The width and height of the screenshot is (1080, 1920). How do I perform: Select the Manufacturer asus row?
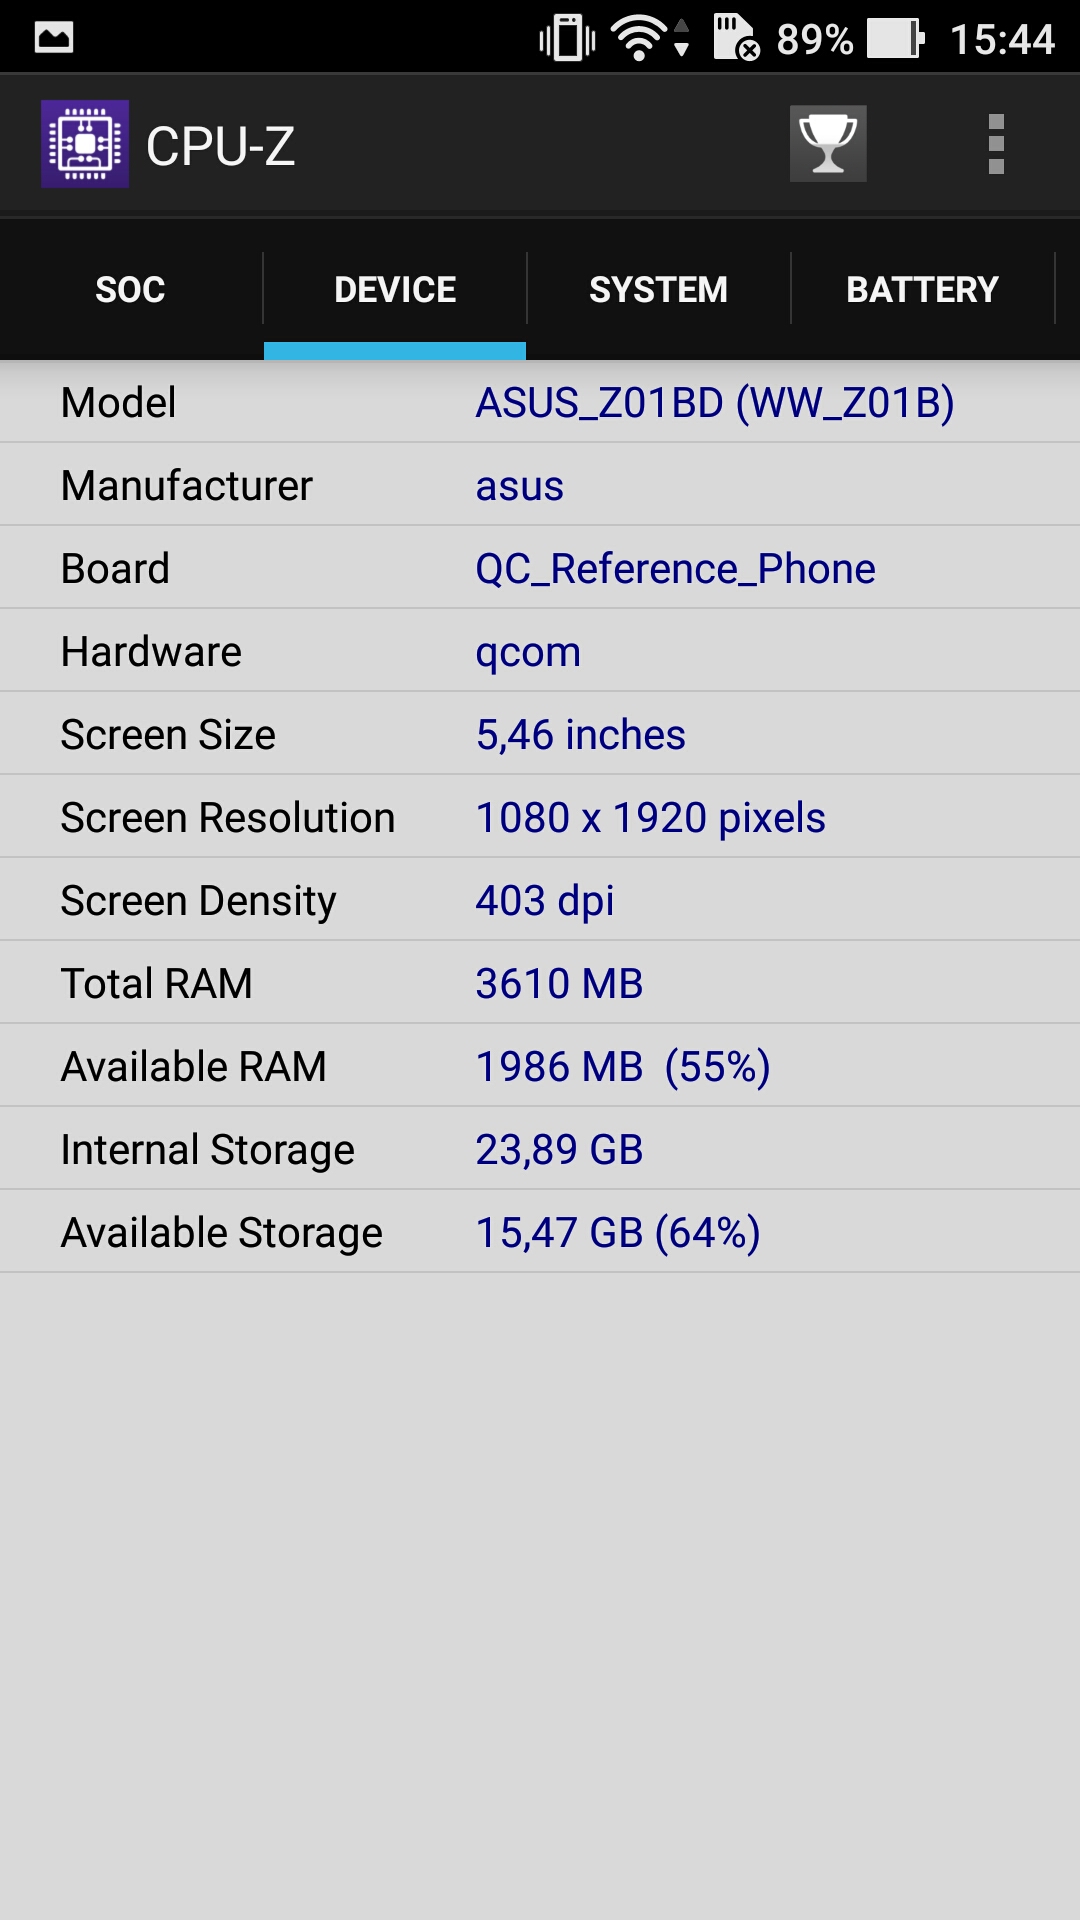click(x=540, y=485)
